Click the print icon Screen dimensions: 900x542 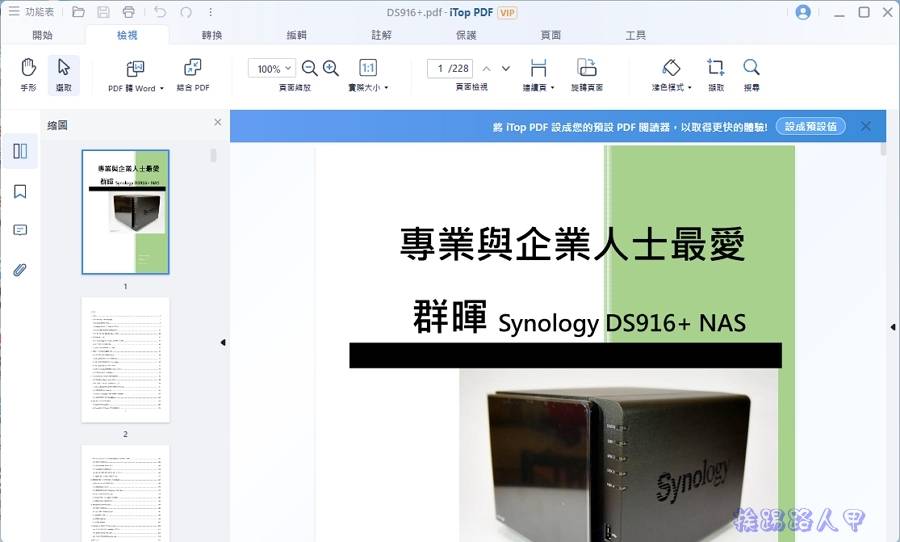point(129,12)
